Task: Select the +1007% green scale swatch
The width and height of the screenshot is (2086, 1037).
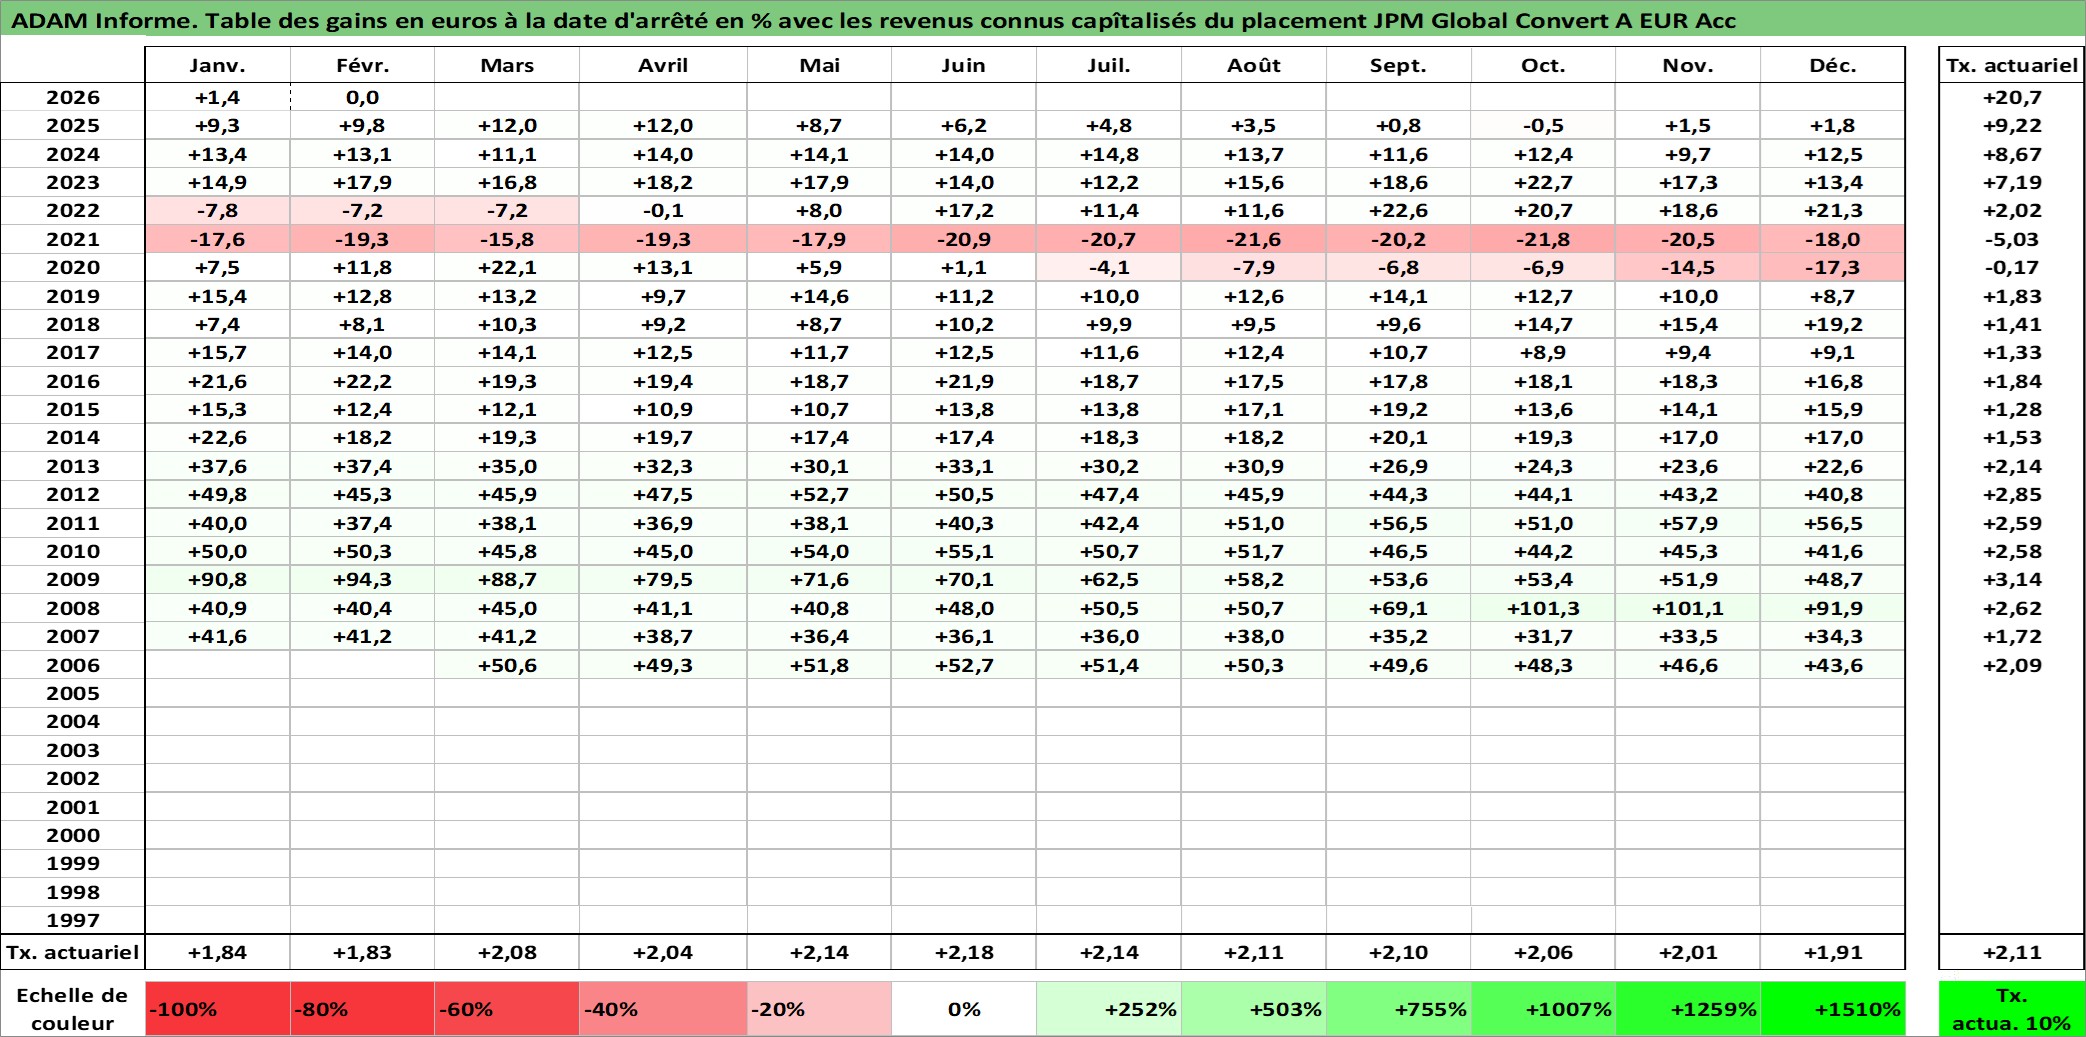Action: [x=1543, y=1008]
